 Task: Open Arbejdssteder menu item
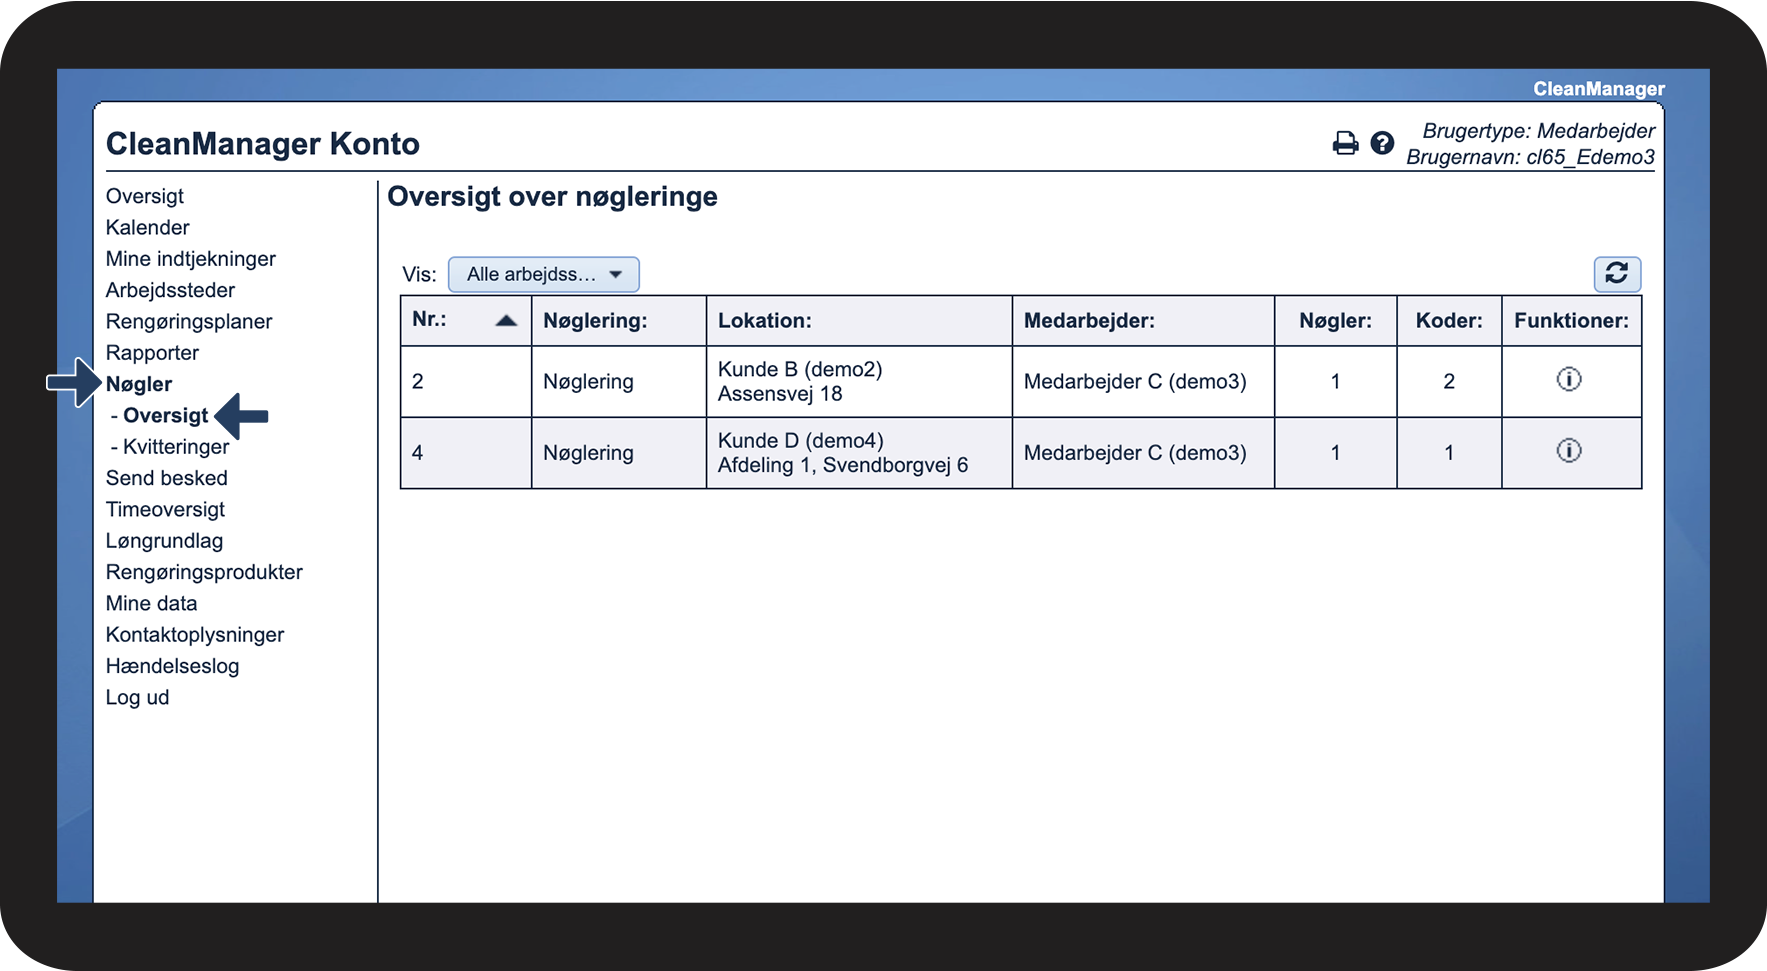pyautogui.click(x=171, y=290)
